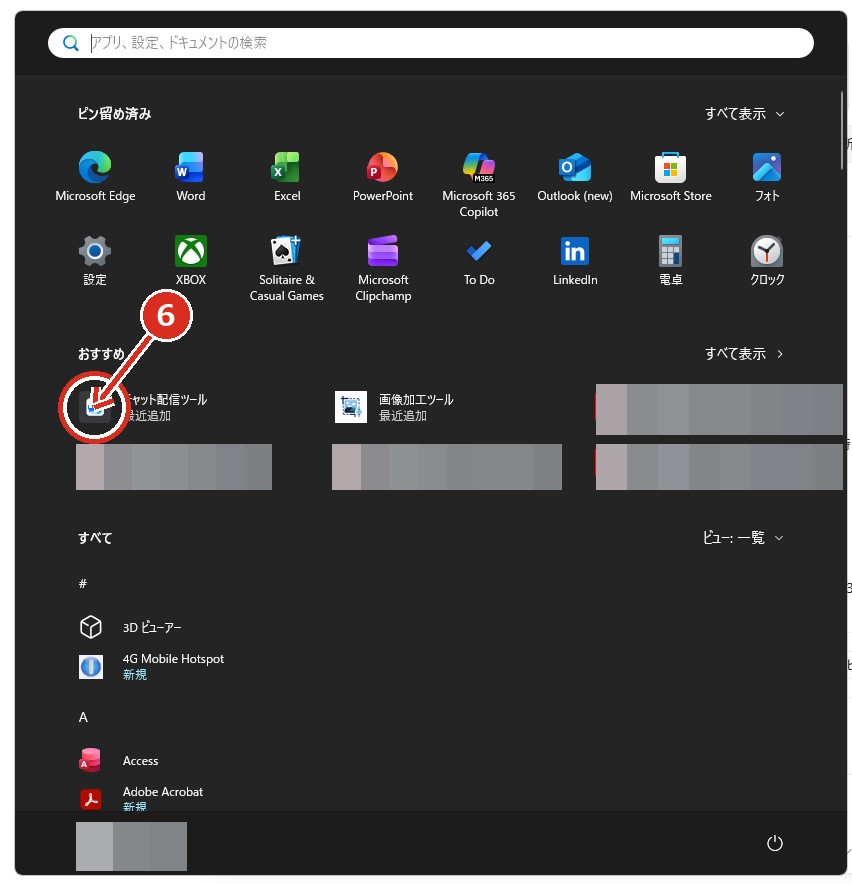Click the Start menu vertical scrollbar

pyautogui.click(x=841, y=130)
